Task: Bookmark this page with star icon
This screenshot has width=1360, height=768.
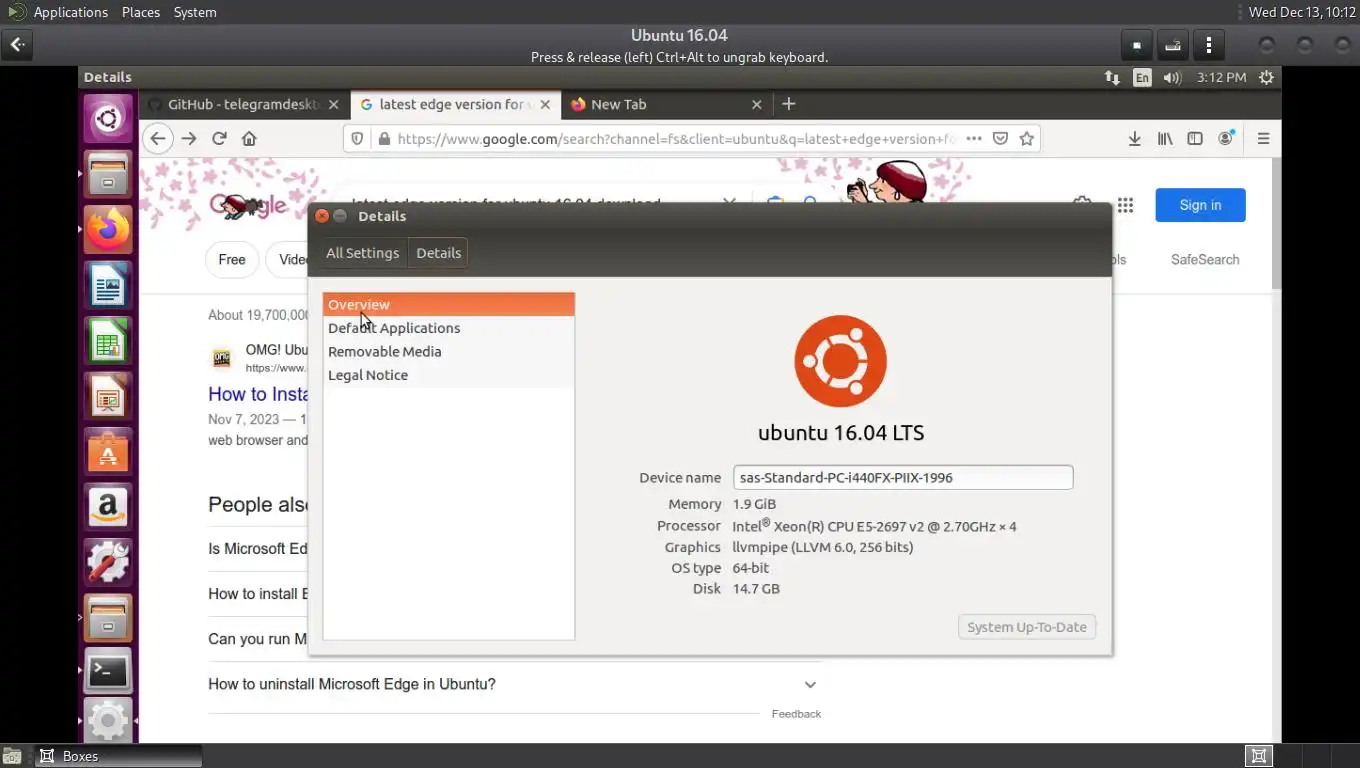Action: 1026,139
